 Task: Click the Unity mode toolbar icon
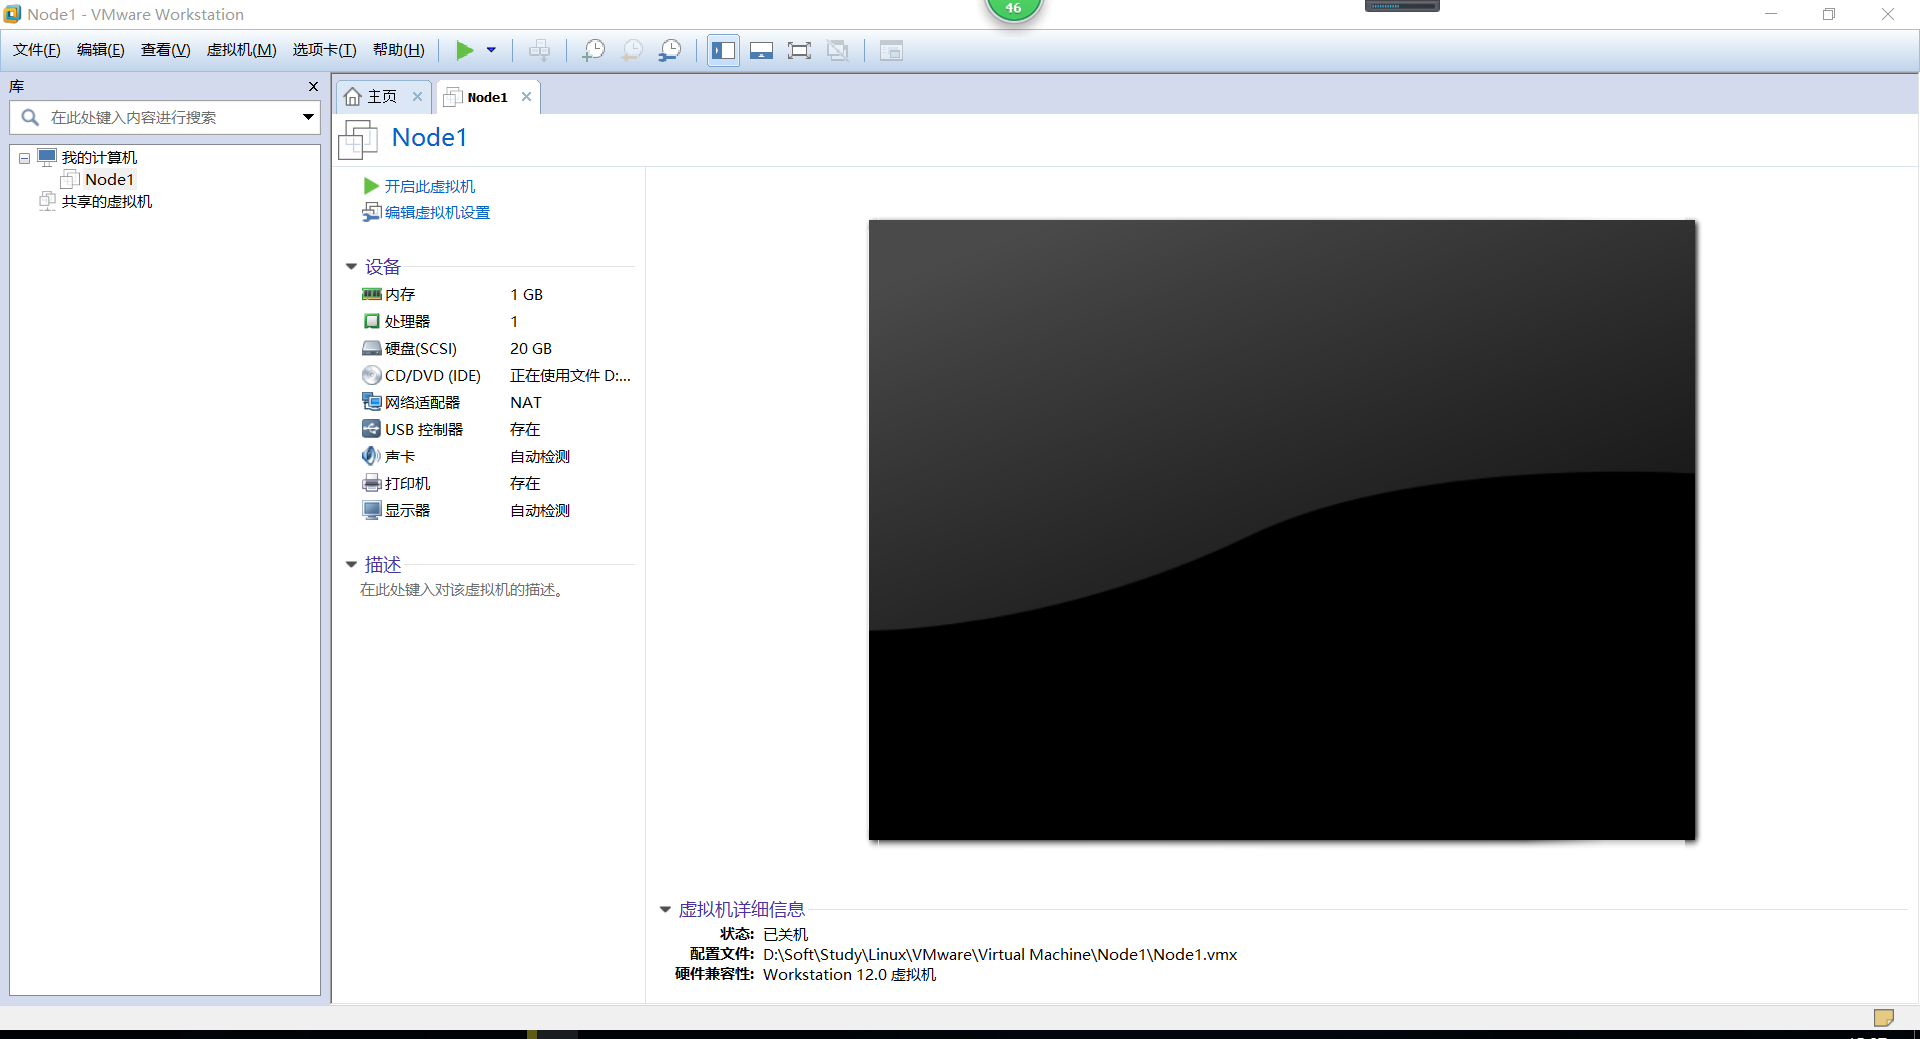point(838,50)
